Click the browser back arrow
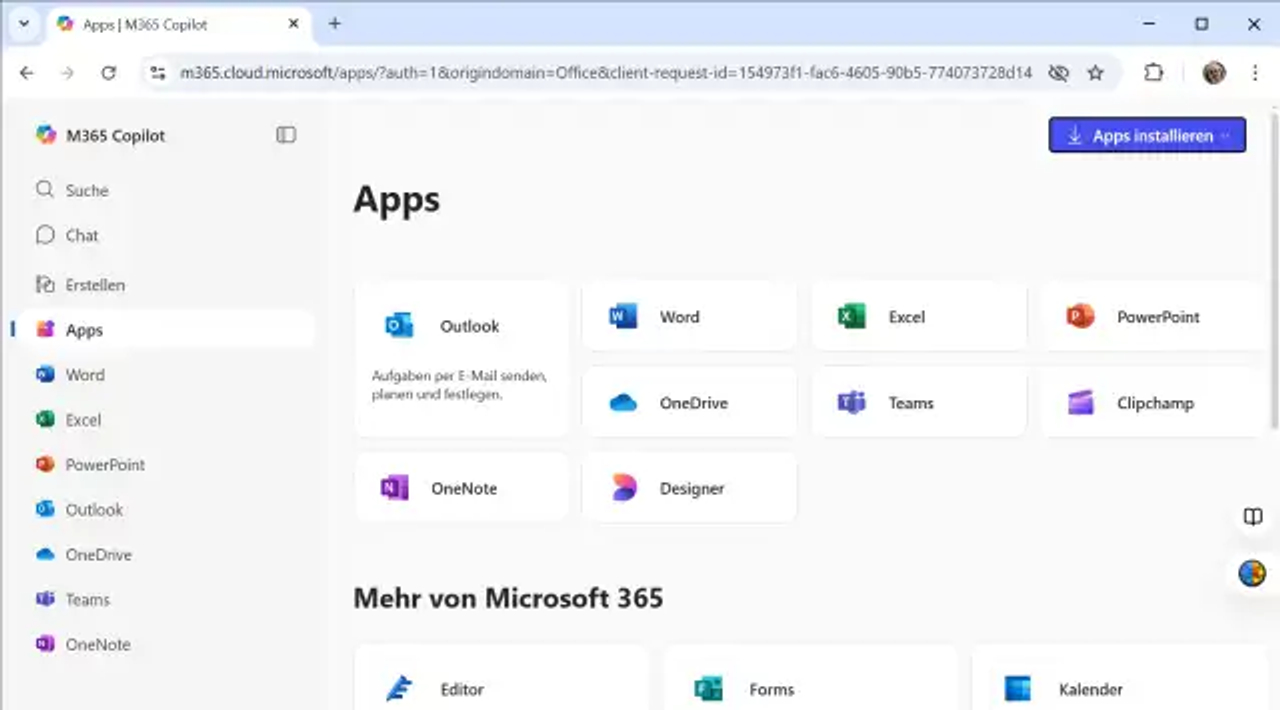Screen dimensions: 1280x710 [27, 73]
